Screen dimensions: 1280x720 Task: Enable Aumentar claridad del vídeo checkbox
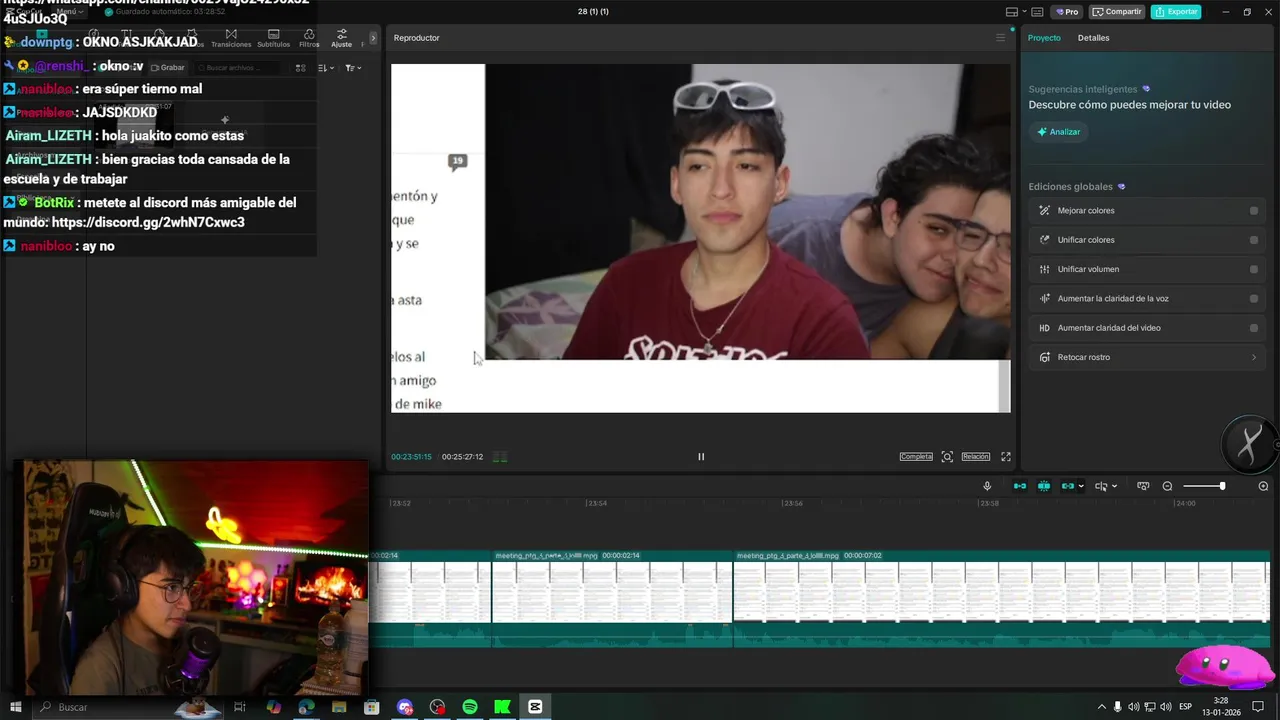pyautogui.click(x=1254, y=328)
